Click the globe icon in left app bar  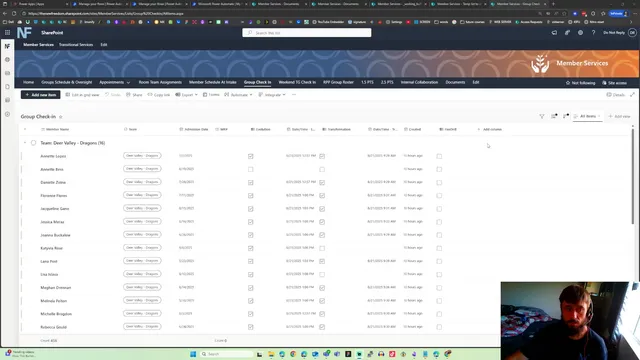(7, 60)
